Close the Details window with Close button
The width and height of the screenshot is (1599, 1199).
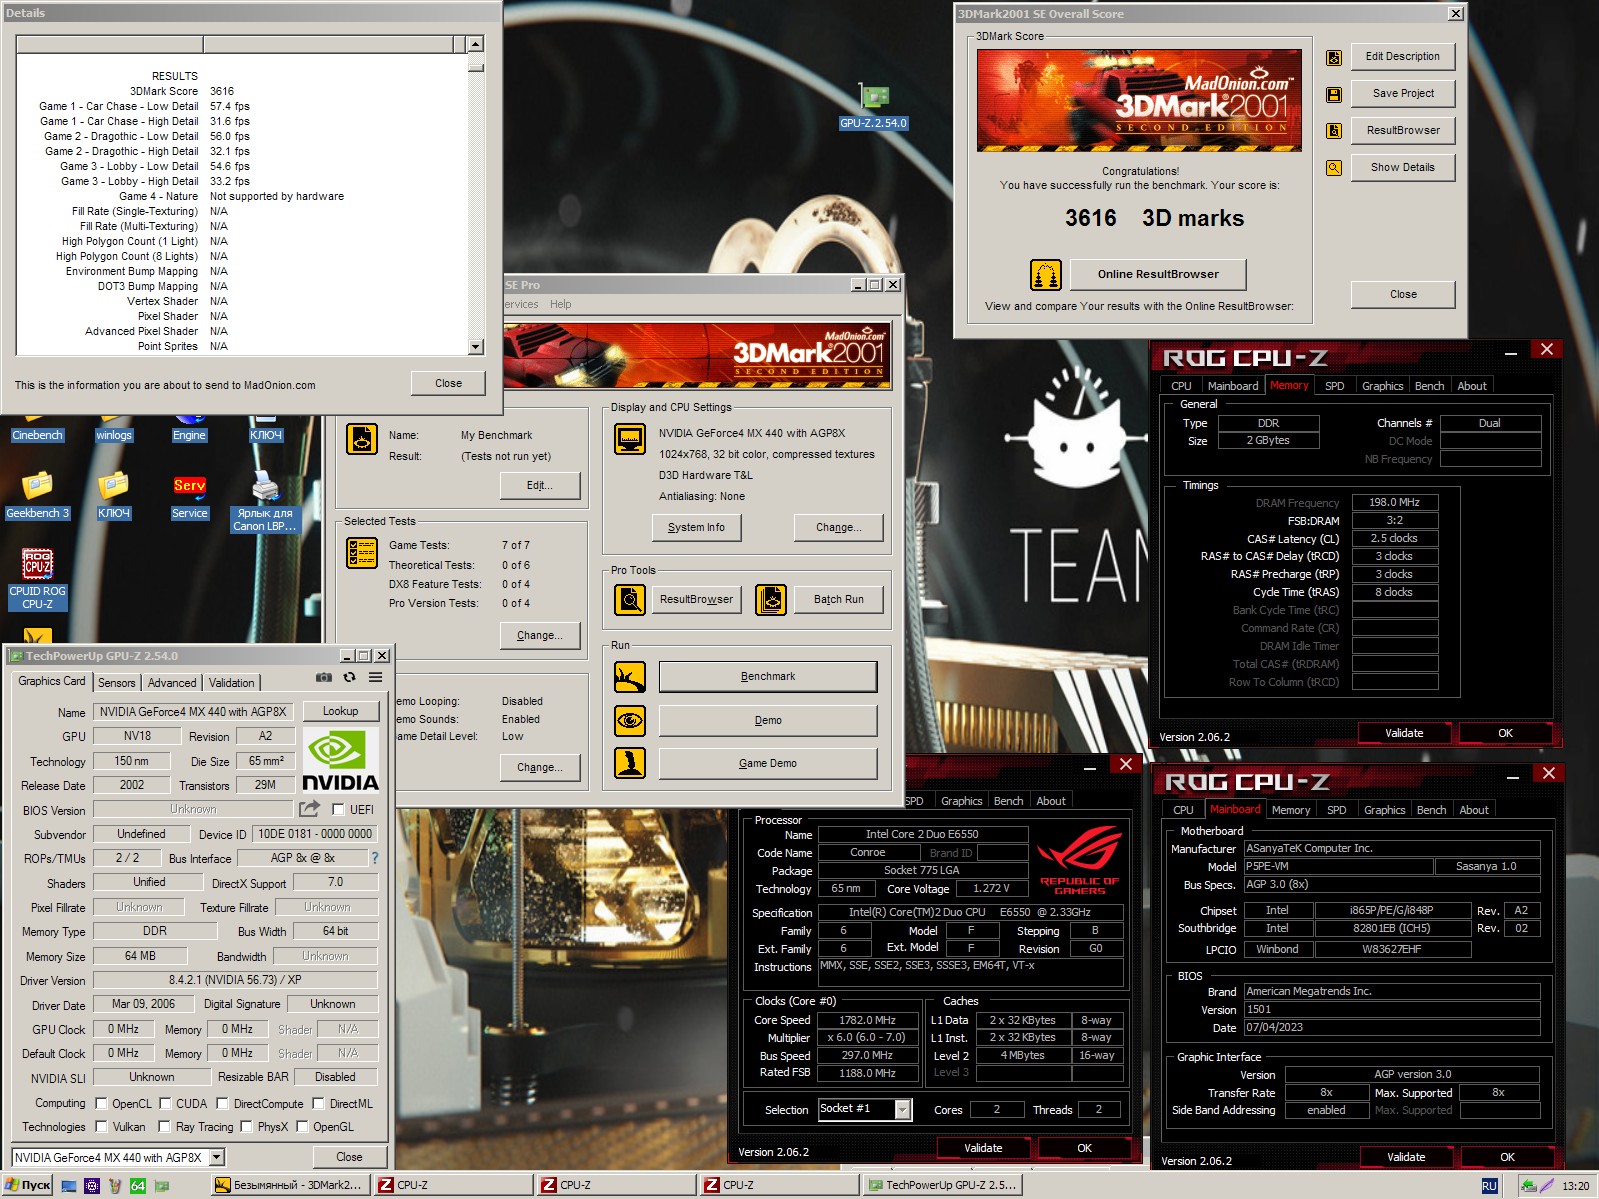click(x=448, y=383)
